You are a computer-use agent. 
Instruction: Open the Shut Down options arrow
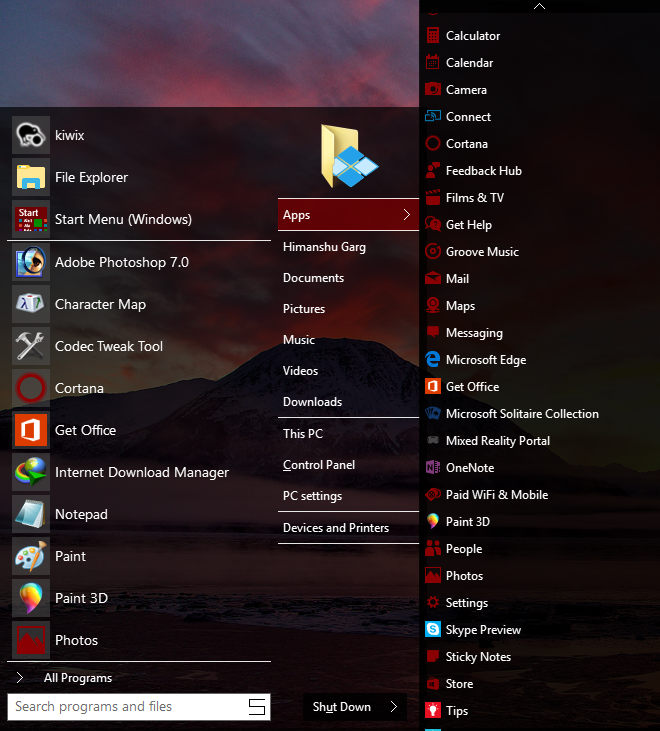(393, 707)
